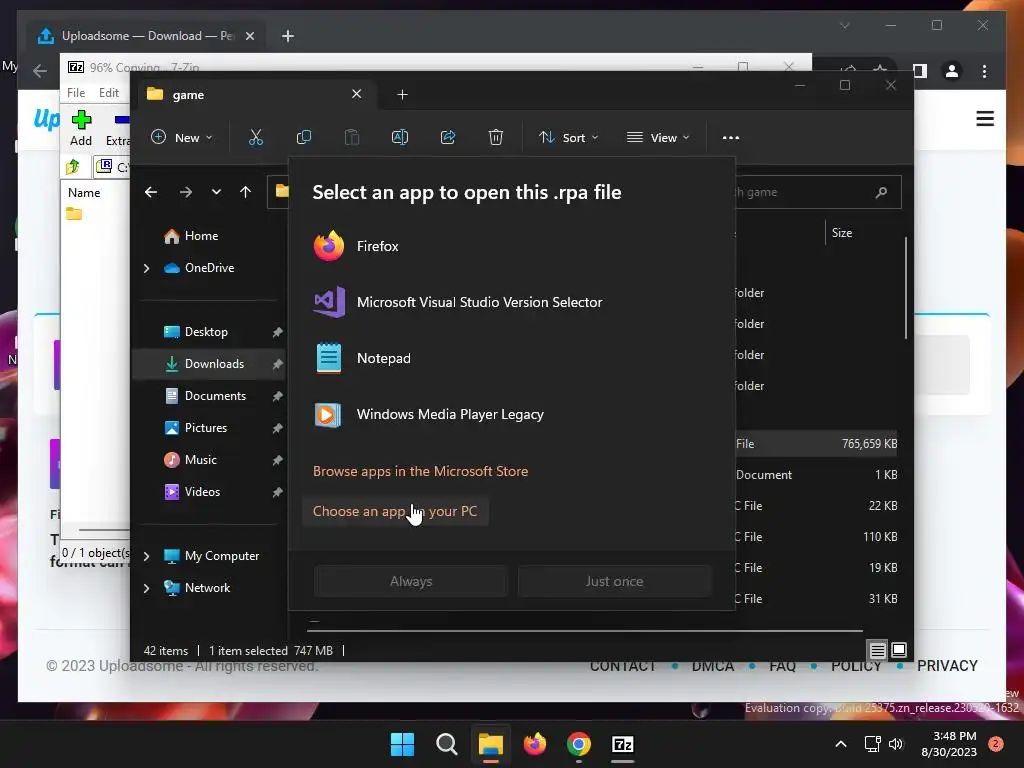
Task: Open Chrome from the taskbar
Action: tap(579, 744)
